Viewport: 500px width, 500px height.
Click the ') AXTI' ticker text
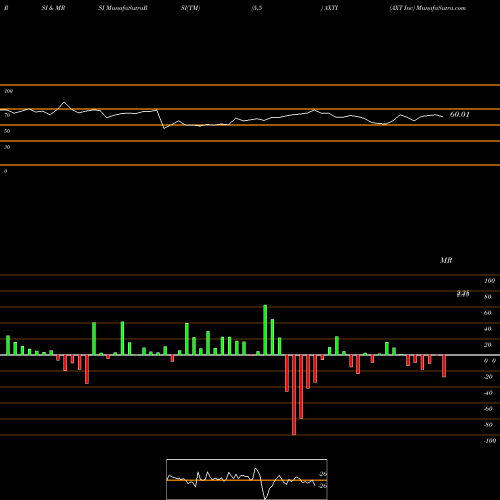pyautogui.click(x=329, y=8)
